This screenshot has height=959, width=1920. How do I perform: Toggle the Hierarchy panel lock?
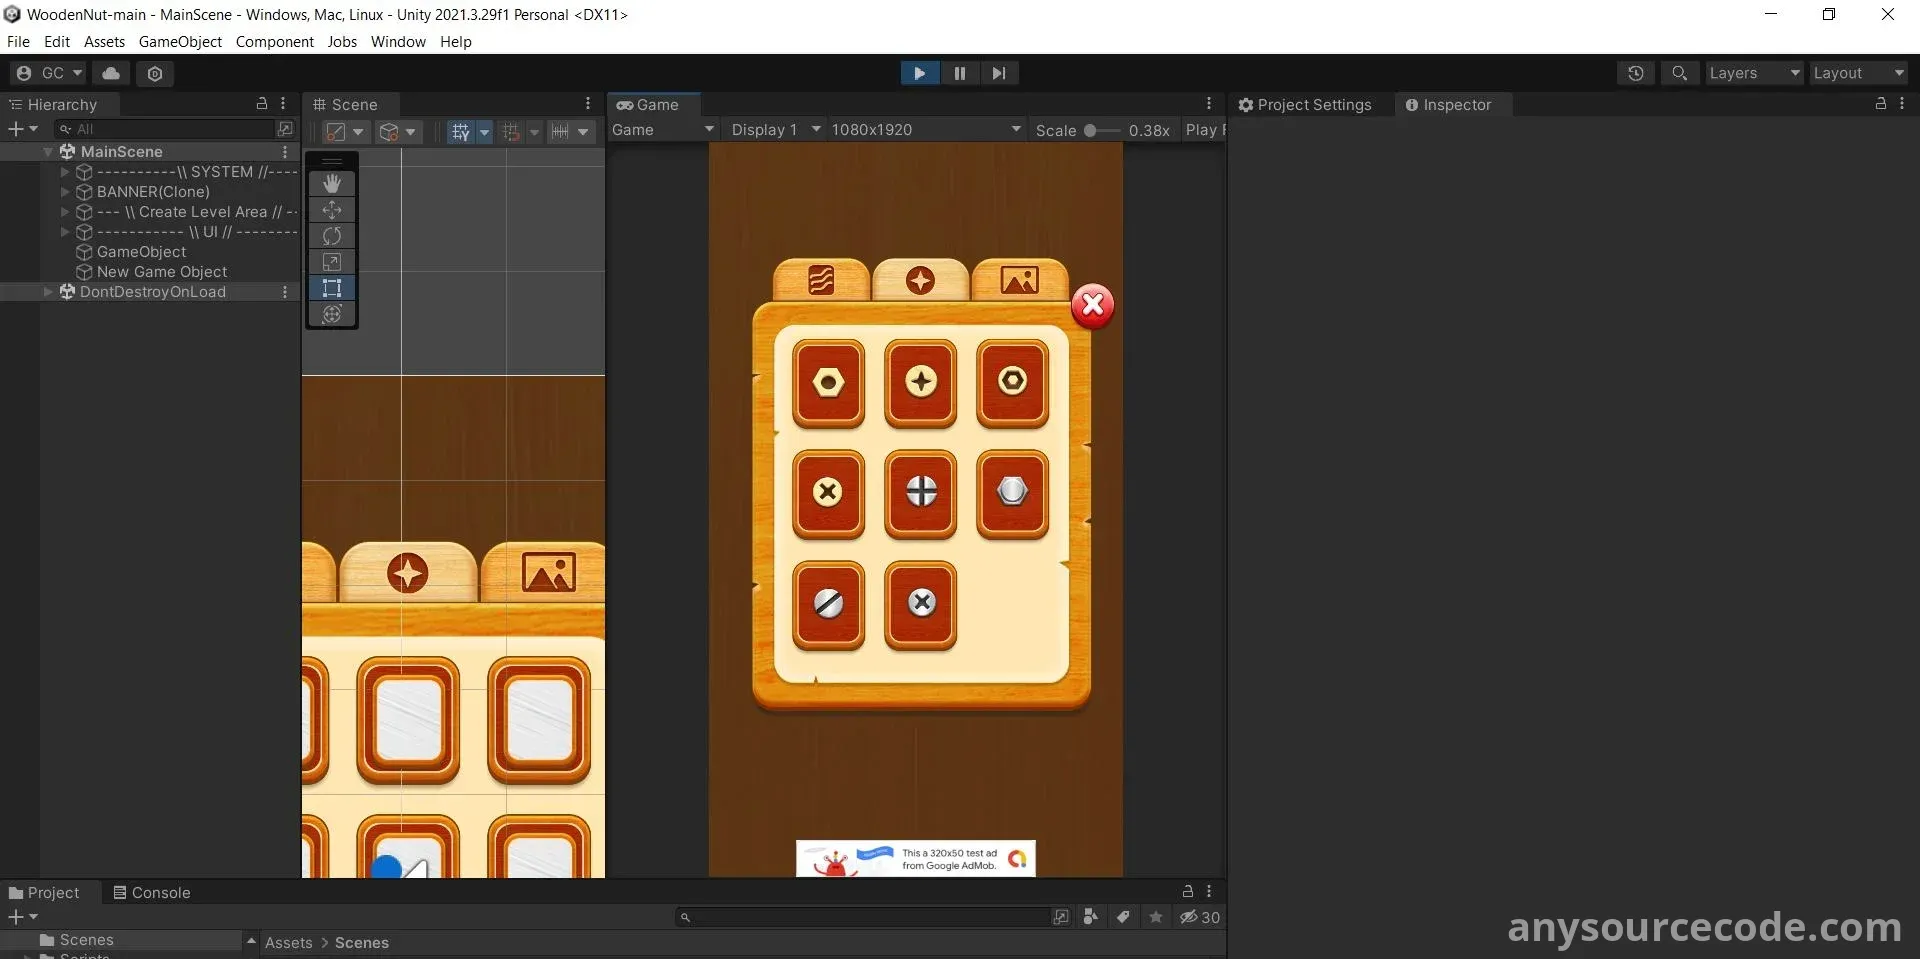pos(262,104)
